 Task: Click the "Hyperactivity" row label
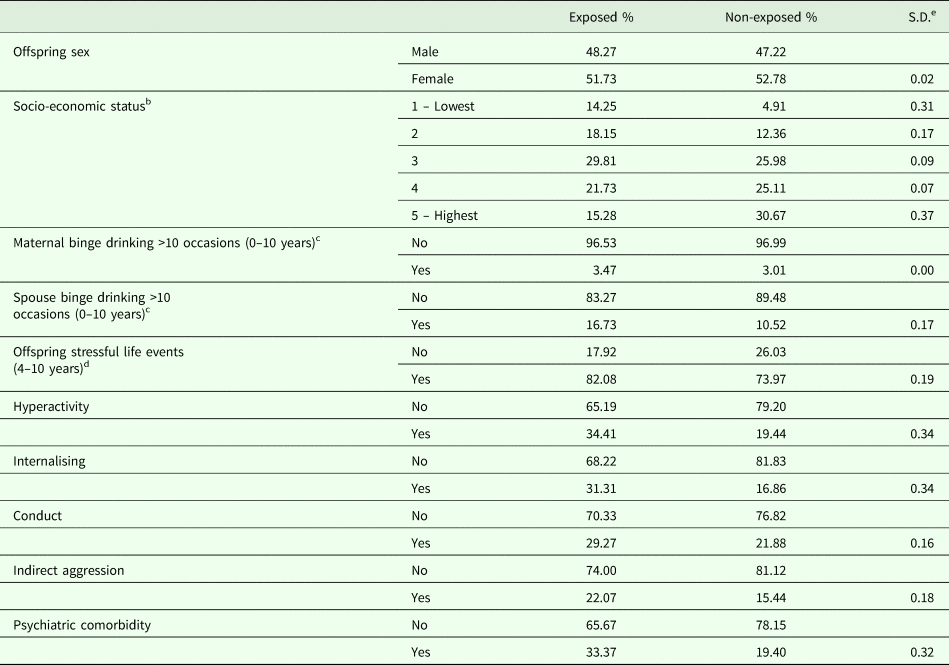(50, 408)
